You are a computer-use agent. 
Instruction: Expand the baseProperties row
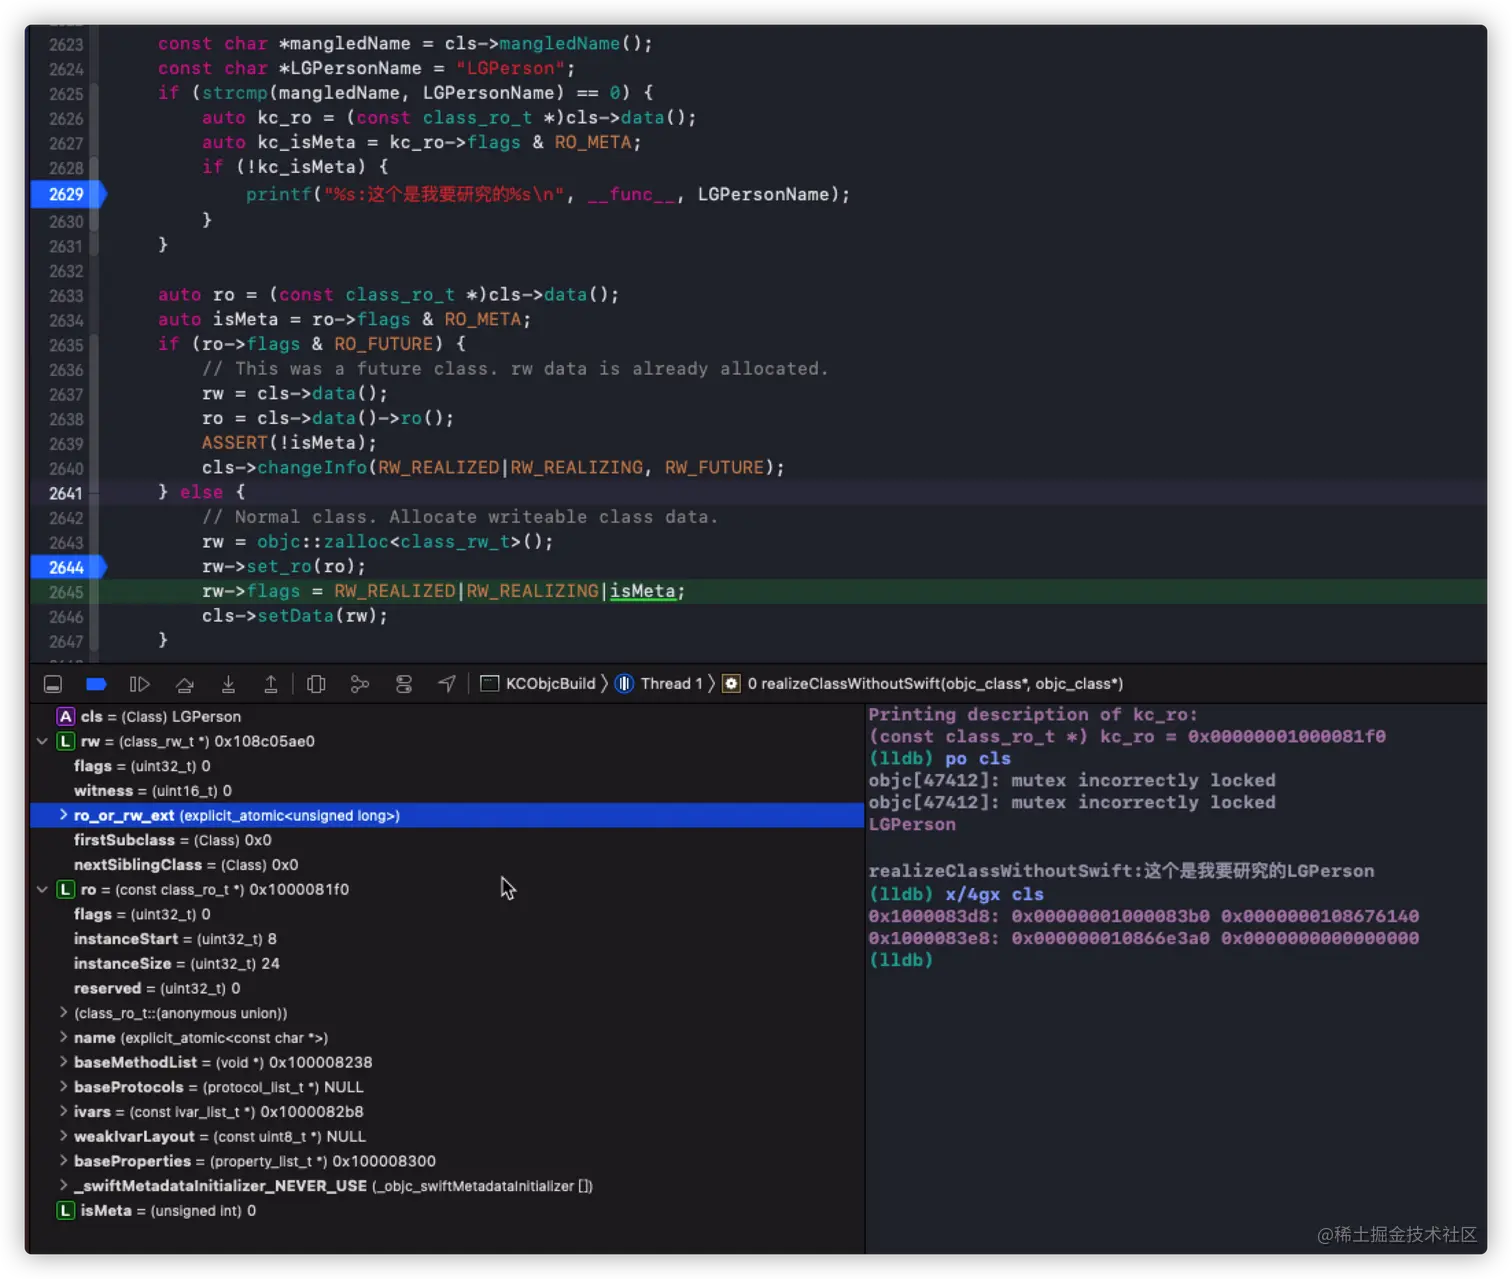click(63, 1161)
